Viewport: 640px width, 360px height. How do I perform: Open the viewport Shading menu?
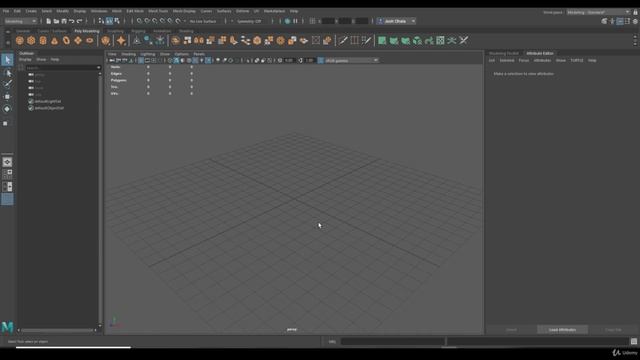tap(129, 54)
